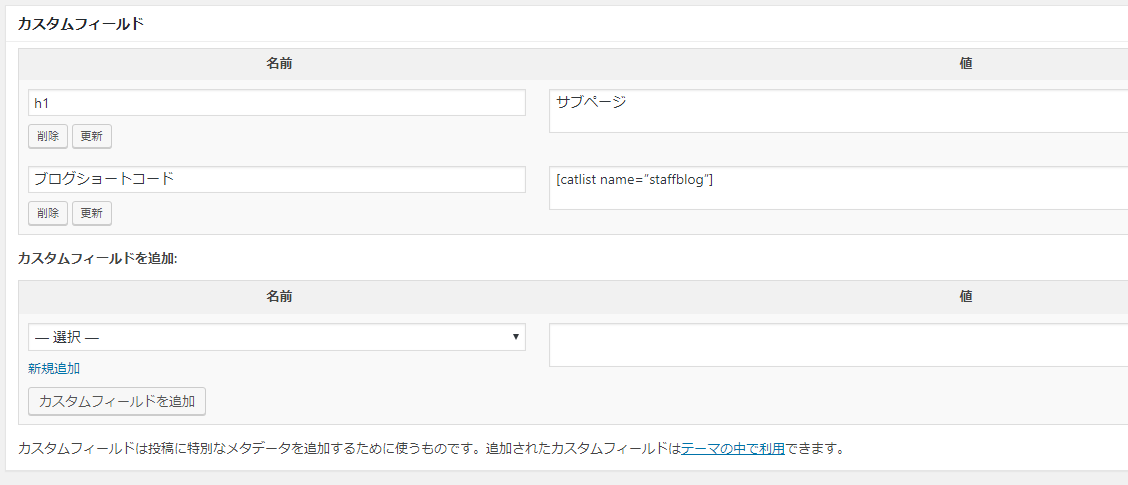Click the h1 name input field
The width and height of the screenshot is (1128, 485).
click(x=277, y=103)
